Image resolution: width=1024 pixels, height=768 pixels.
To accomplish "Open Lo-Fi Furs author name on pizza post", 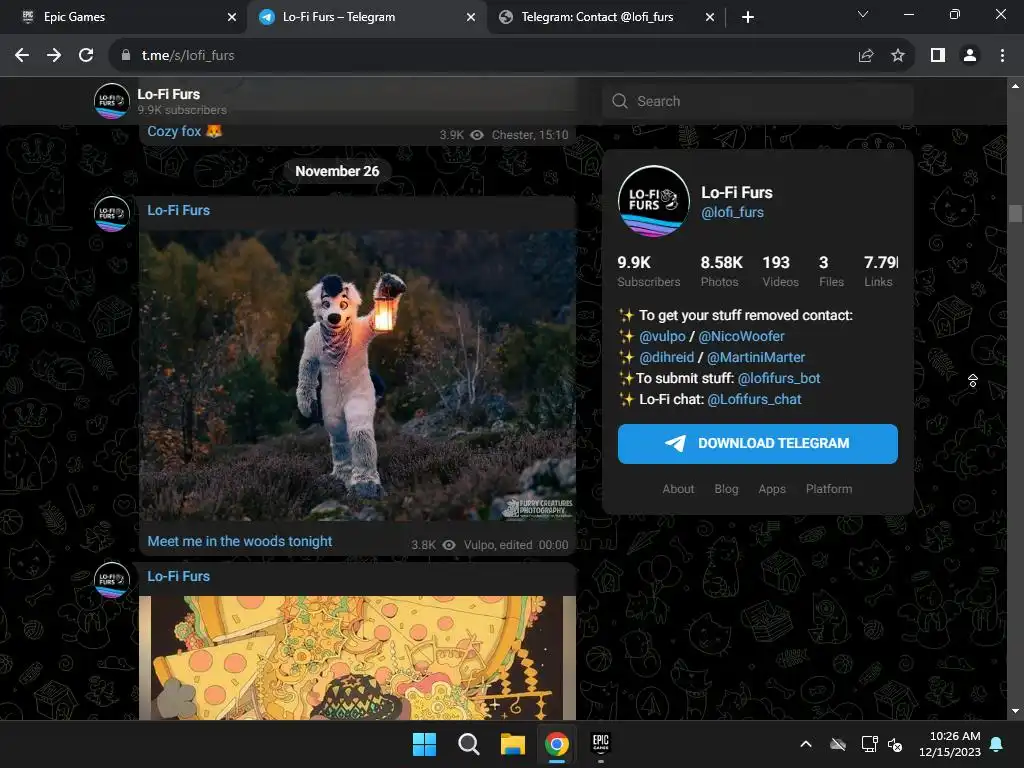I will pos(178,576).
